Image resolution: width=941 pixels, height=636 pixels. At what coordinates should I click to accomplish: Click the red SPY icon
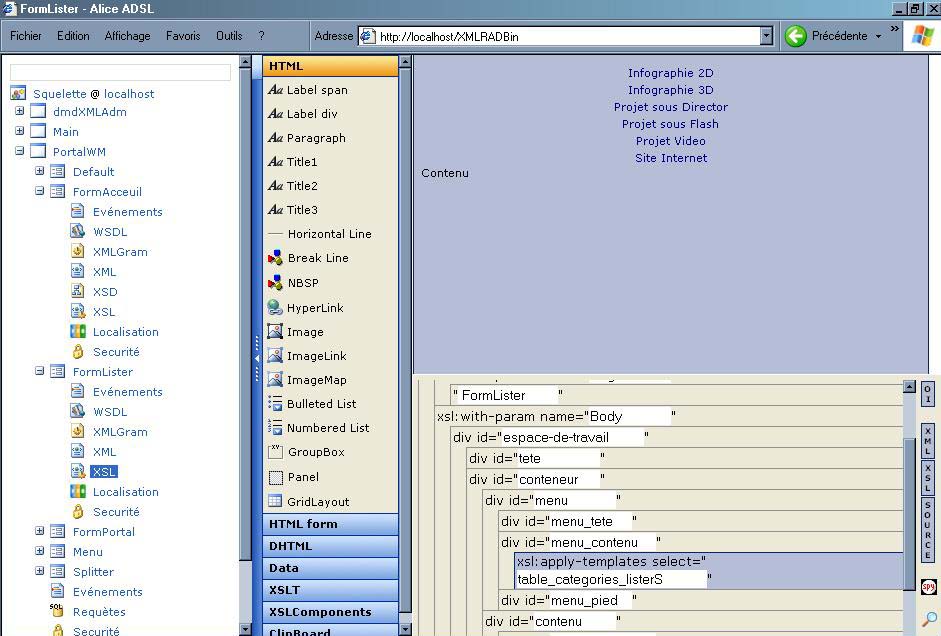(928, 587)
